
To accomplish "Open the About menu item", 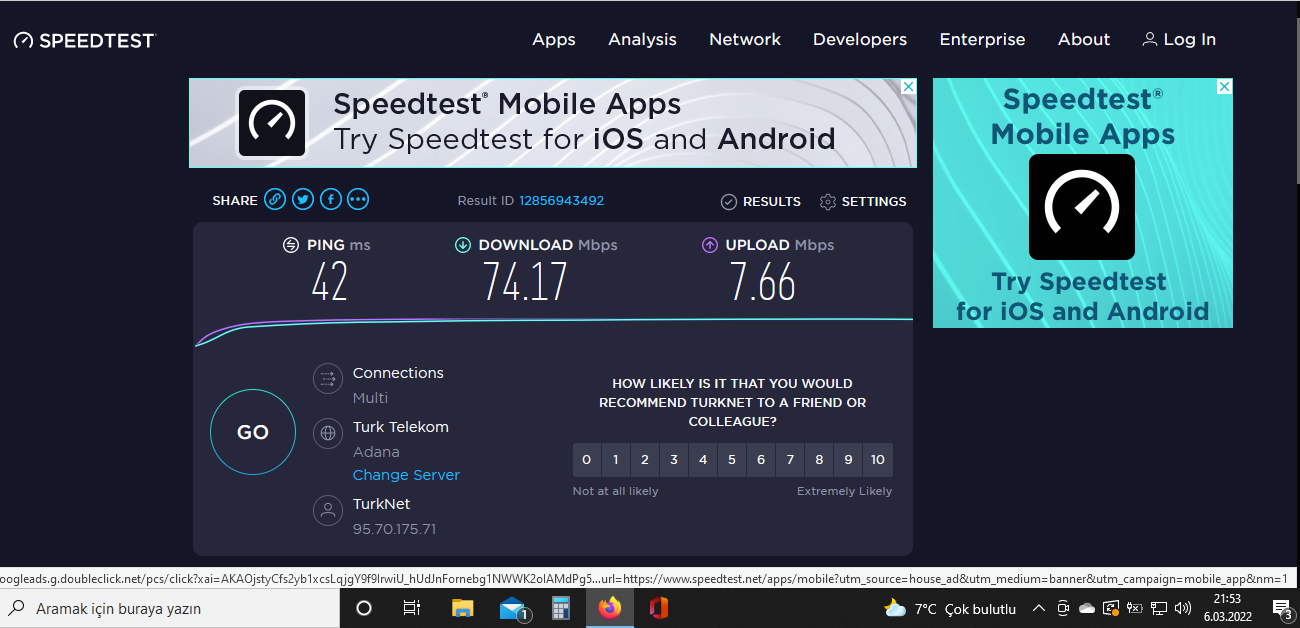I will point(1084,39).
